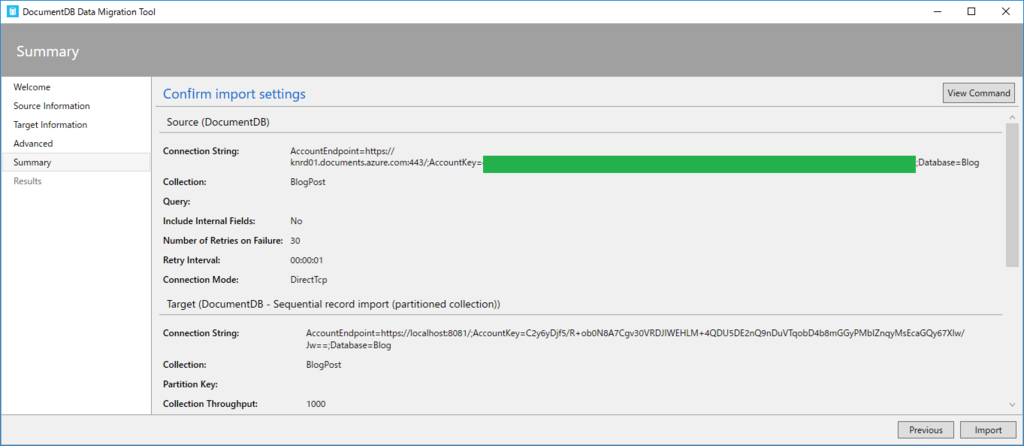Click the View Command button

pyautogui.click(x=979, y=93)
